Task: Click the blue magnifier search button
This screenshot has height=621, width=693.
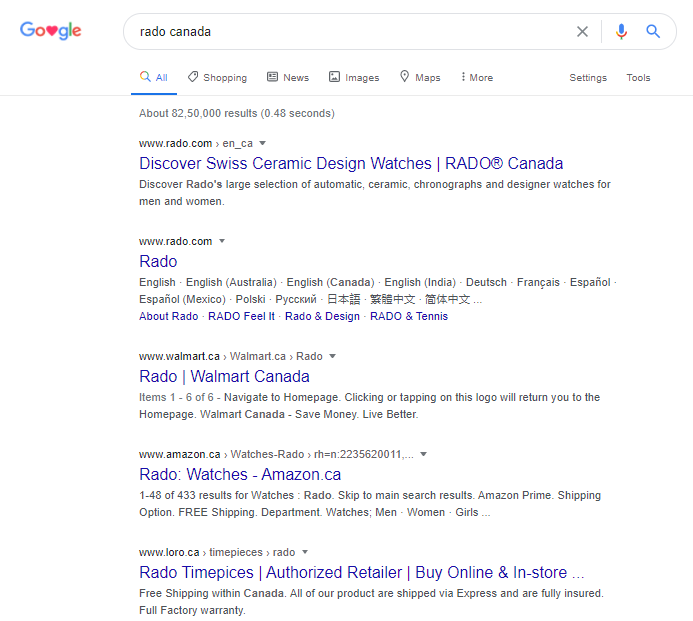Action: pyautogui.click(x=653, y=31)
